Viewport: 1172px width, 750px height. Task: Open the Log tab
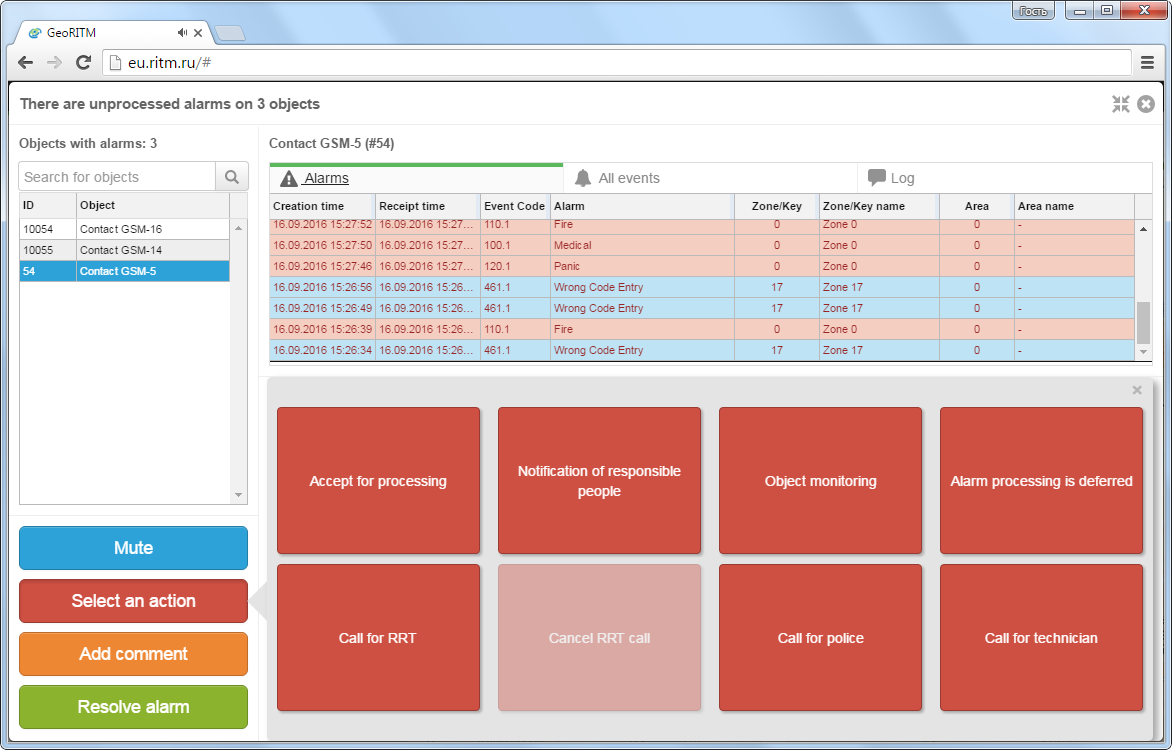coord(891,178)
